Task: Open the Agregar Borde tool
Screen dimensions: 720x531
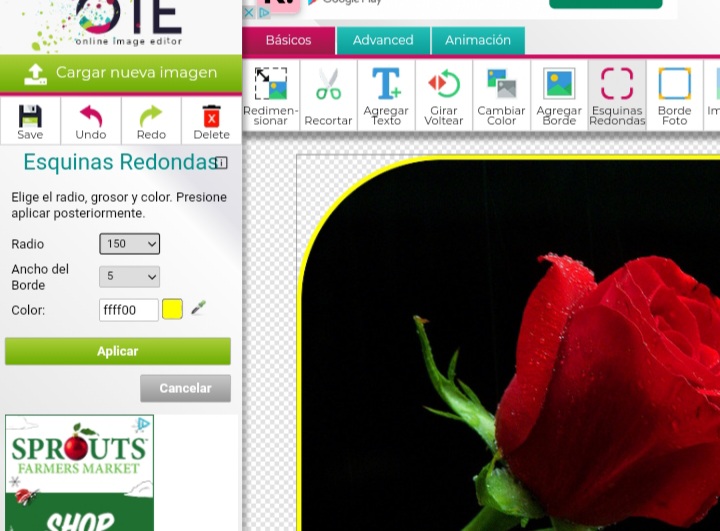Action: [559, 95]
